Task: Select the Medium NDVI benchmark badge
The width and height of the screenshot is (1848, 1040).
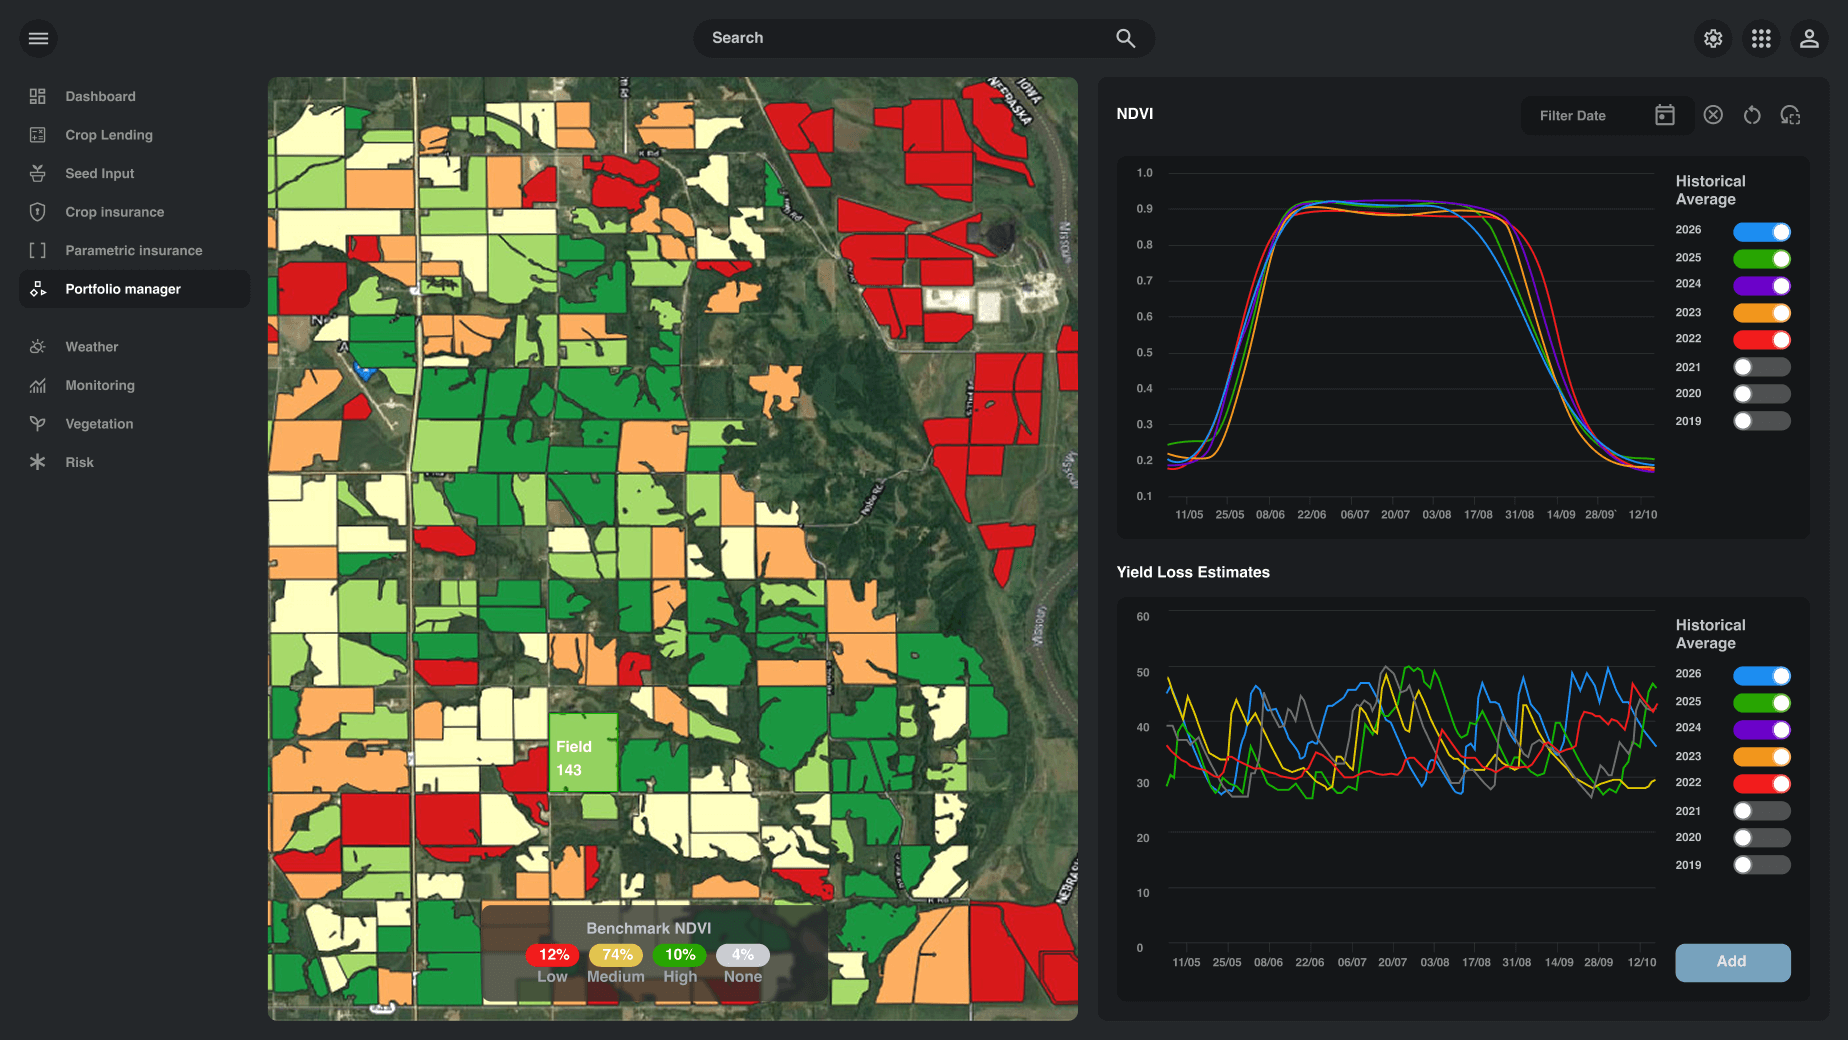Action: click(x=616, y=955)
